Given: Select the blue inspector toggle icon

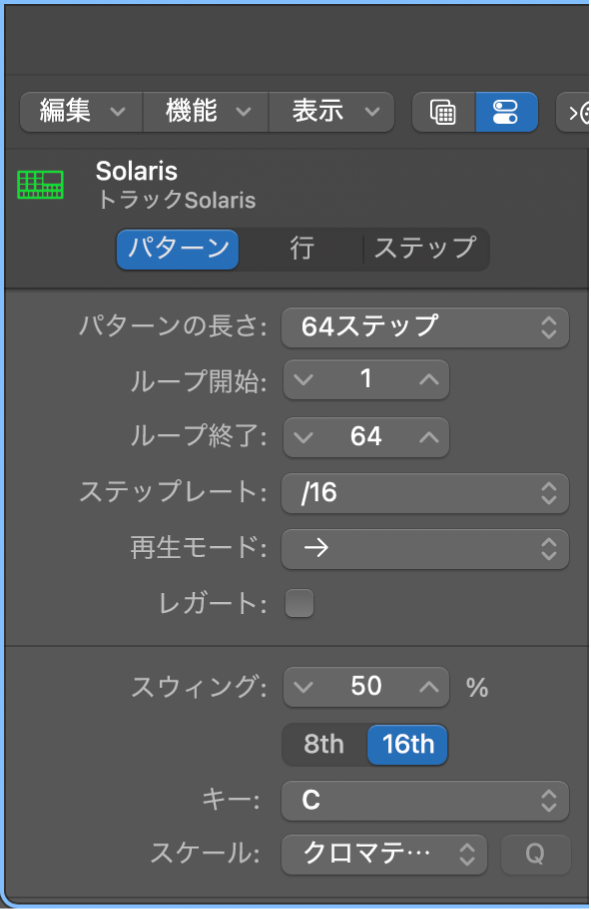Looking at the screenshot, I should point(506,111).
